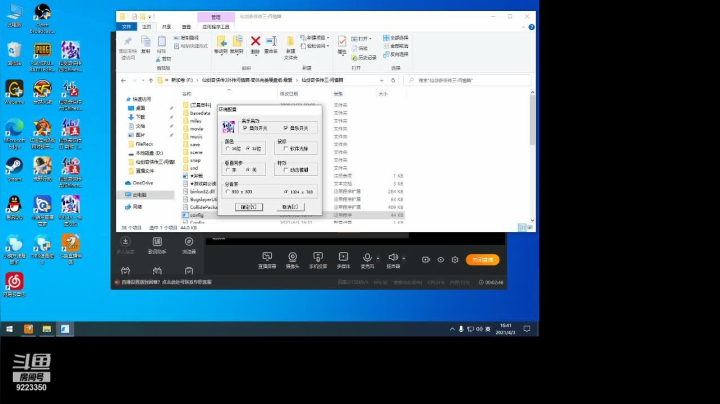720x404 pixels.
Task: Click the Explorer search input field
Action: point(467,80)
